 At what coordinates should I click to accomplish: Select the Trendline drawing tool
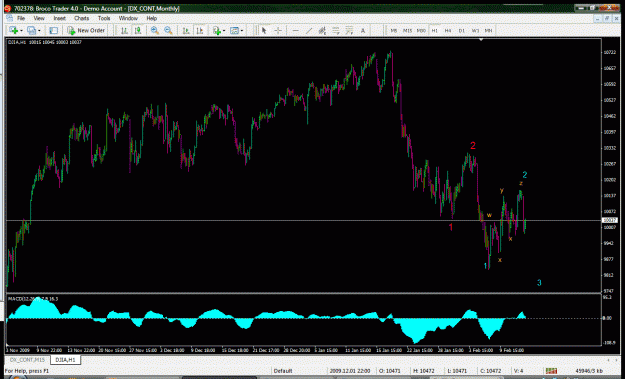[309, 30]
